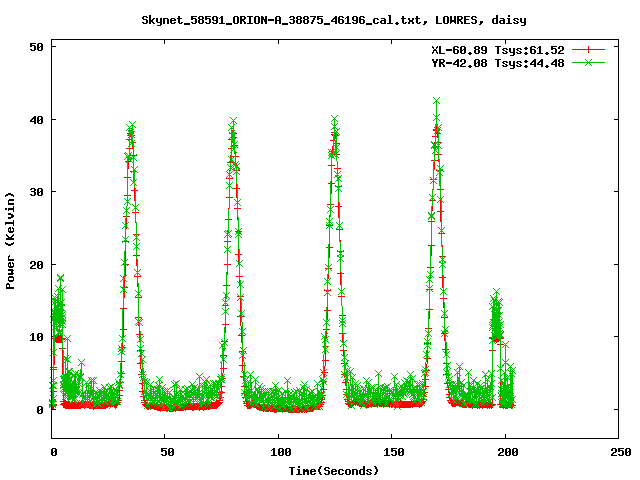Click the x-axis tick label 100
This screenshot has height=480, width=640.
pos(281,452)
